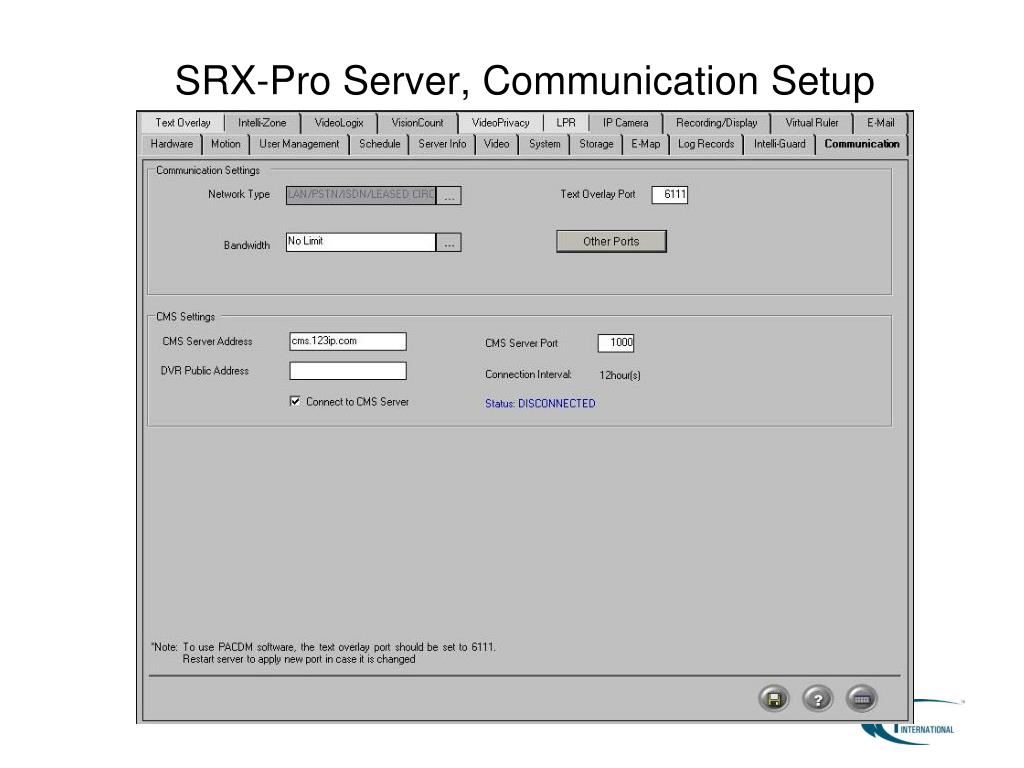Switch to the LPR tab
The width and height of the screenshot is (1024, 768).
point(566,123)
